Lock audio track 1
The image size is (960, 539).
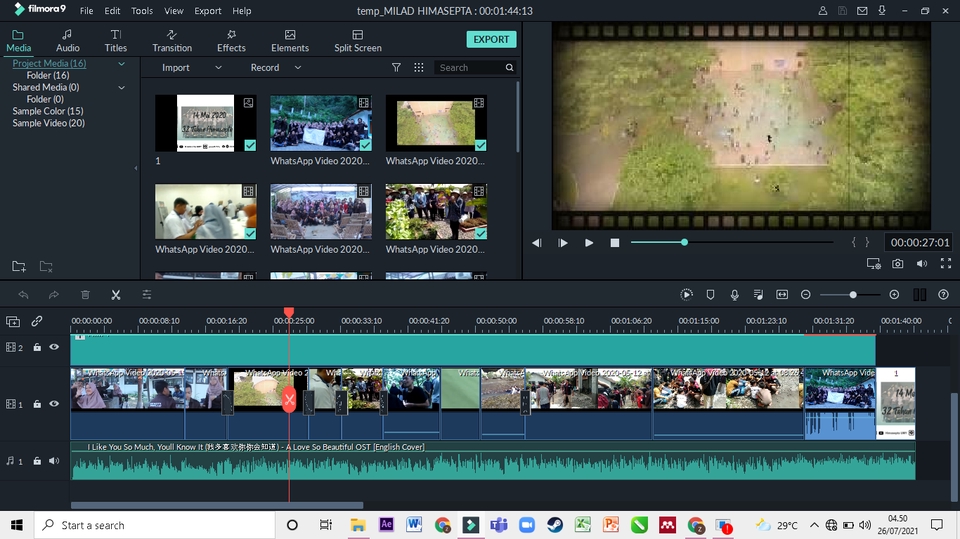(37, 461)
